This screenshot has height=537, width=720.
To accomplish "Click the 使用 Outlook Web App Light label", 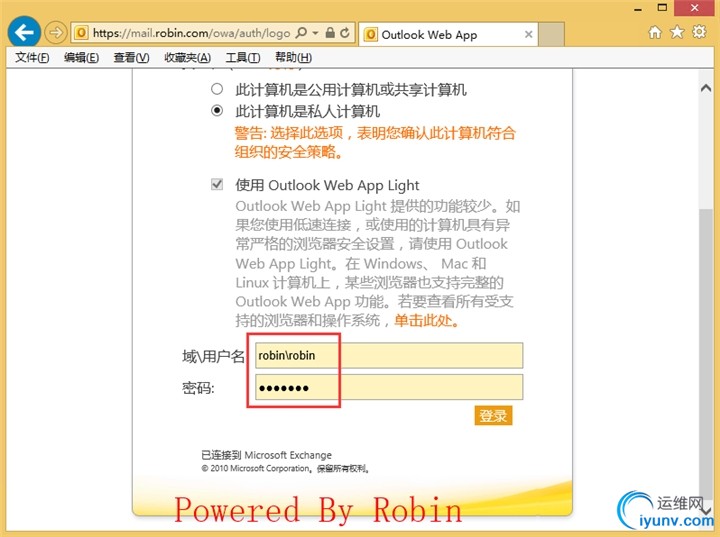I will coord(327,185).
